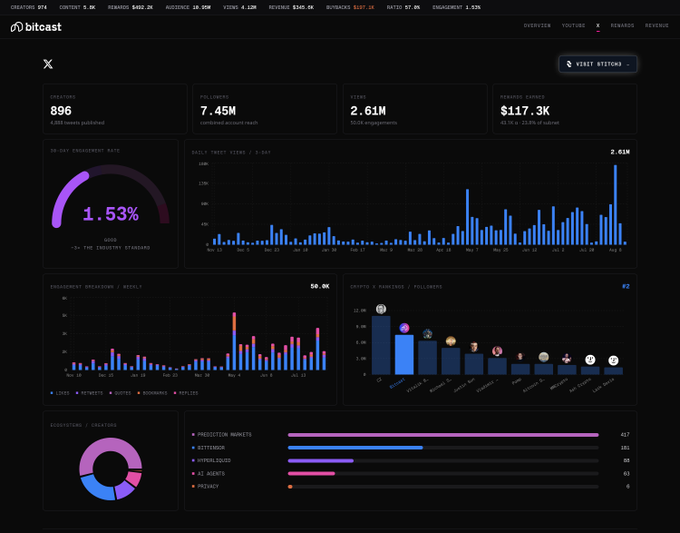680x533 pixels.
Task: Select the X tab in navigation
Action: pyautogui.click(x=598, y=26)
